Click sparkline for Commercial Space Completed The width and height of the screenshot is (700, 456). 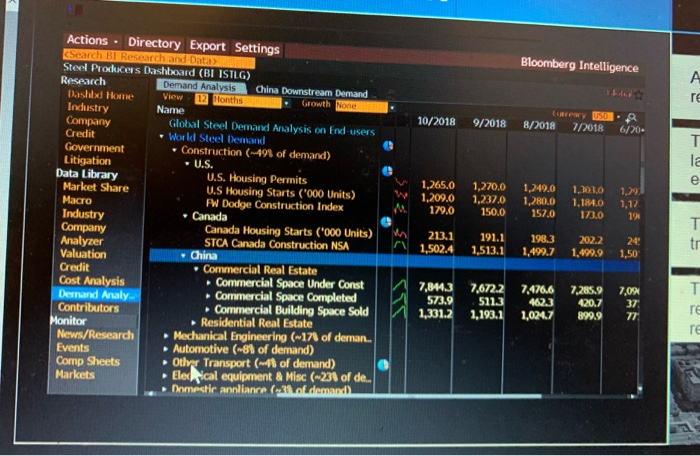click(400, 298)
